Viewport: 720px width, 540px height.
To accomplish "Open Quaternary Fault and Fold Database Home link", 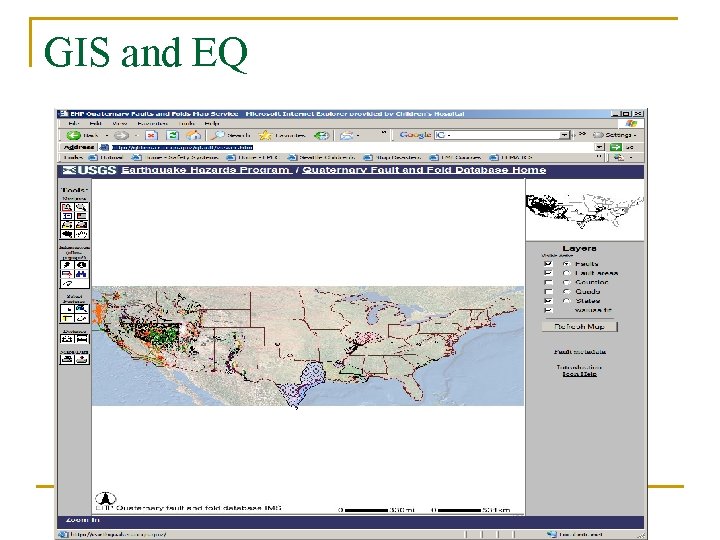I will [x=424, y=170].
